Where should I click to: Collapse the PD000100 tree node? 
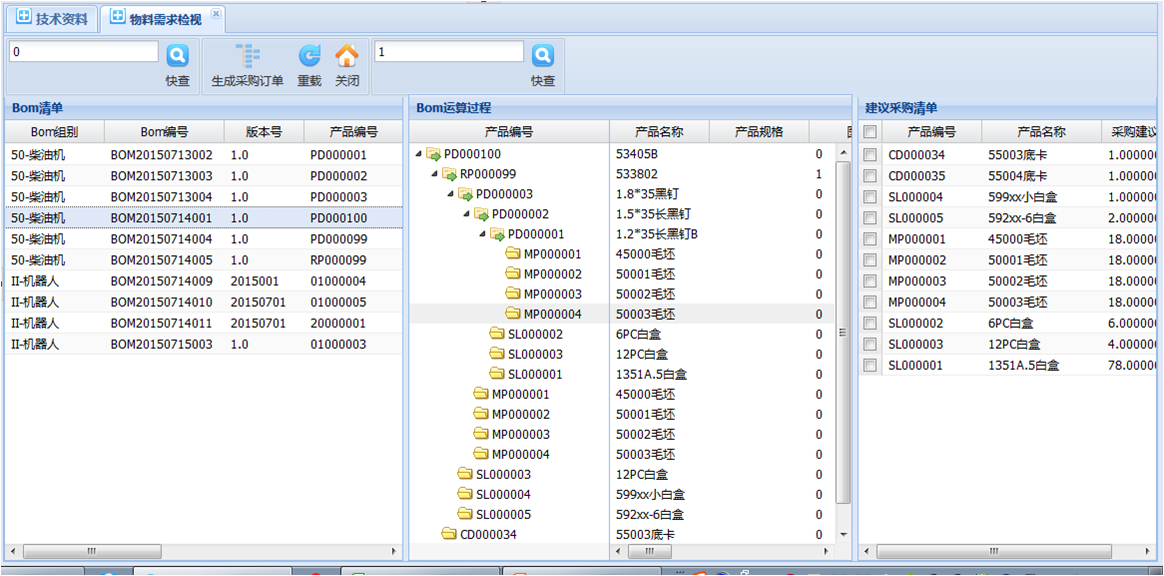pos(418,154)
